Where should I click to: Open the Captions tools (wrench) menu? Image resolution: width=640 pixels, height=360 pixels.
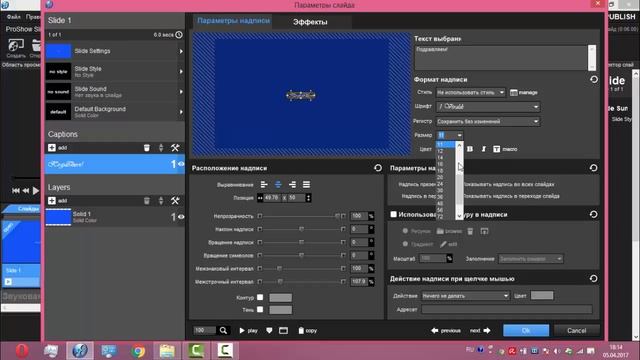175,148
